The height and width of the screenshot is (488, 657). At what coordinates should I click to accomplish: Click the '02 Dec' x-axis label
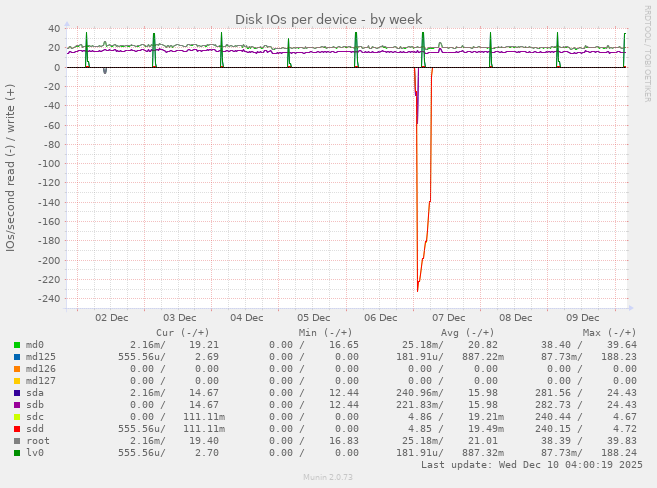(x=111, y=318)
